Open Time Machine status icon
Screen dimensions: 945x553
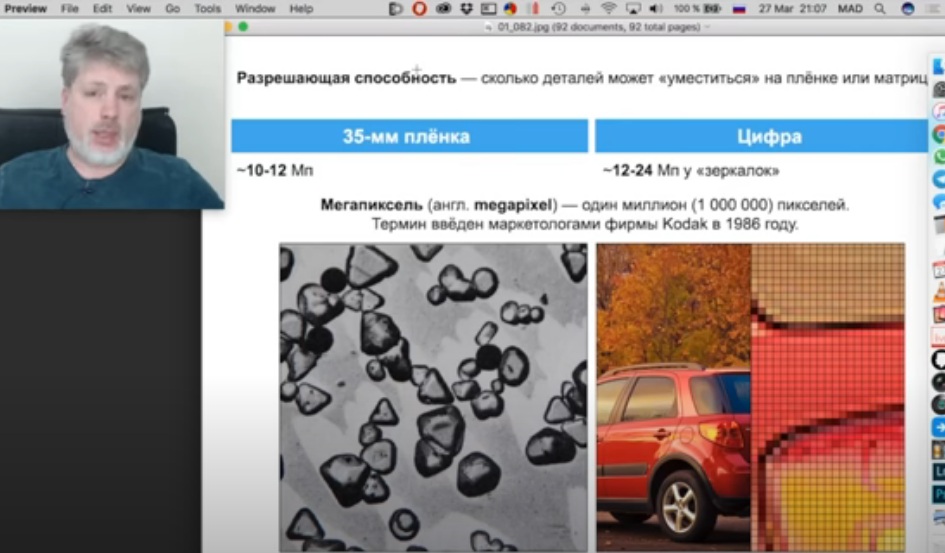point(558,8)
